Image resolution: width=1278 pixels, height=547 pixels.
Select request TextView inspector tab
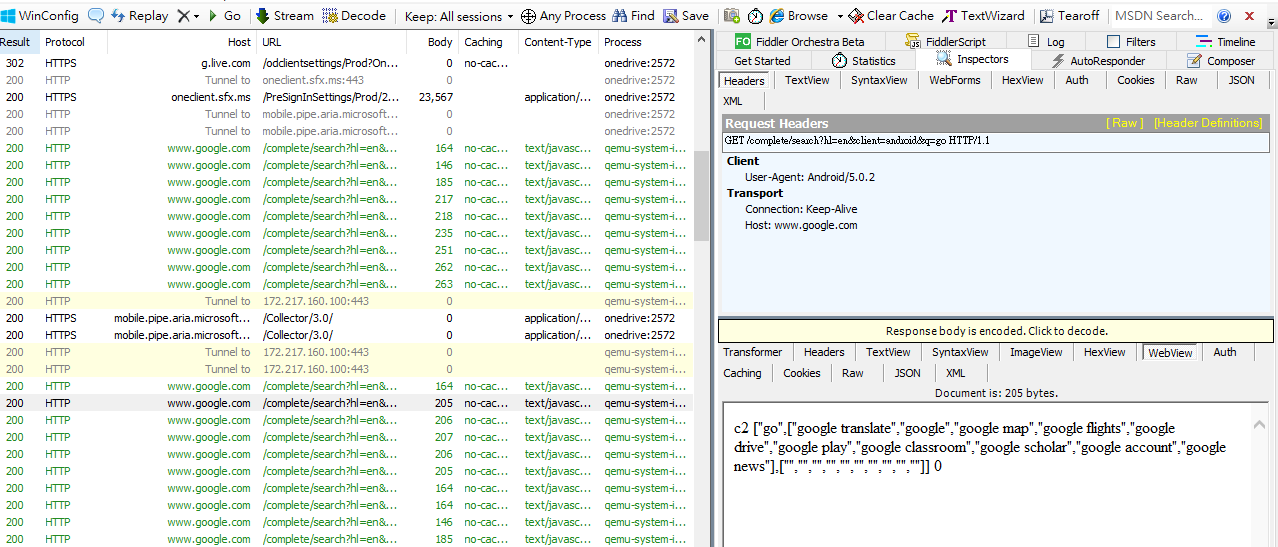tap(807, 80)
